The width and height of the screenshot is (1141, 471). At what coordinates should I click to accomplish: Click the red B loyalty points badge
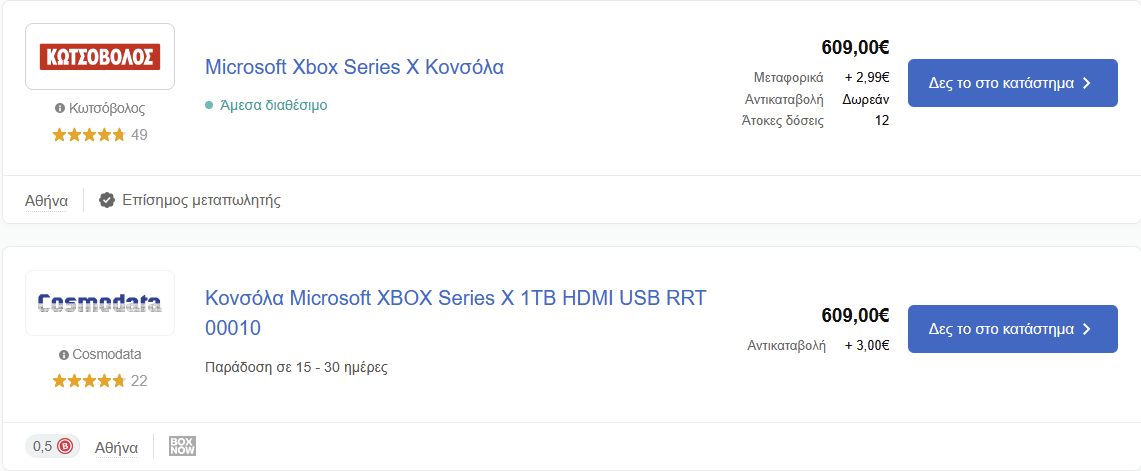pyautogui.click(x=65, y=446)
